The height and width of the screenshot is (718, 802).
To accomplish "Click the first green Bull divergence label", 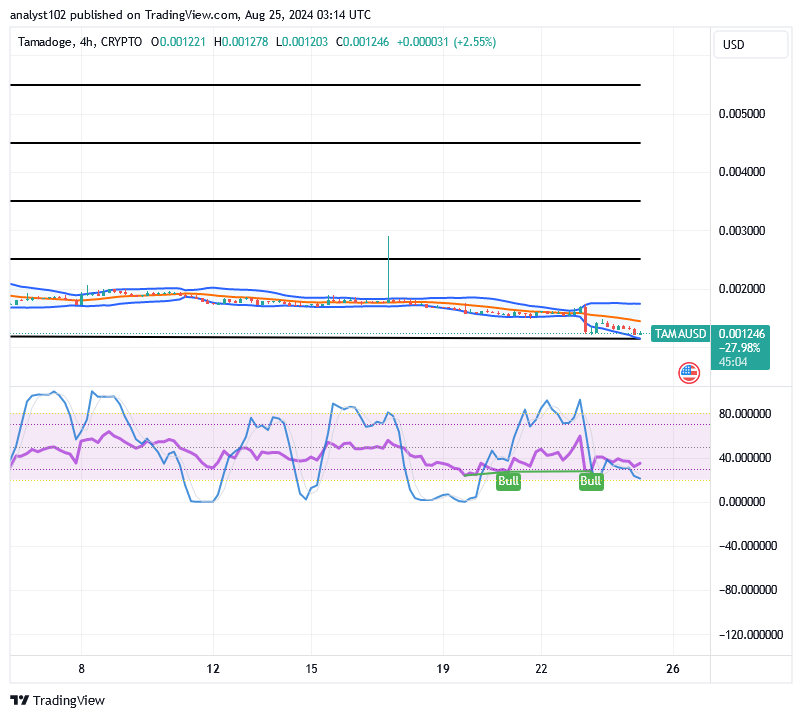I will click(x=508, y=481).
